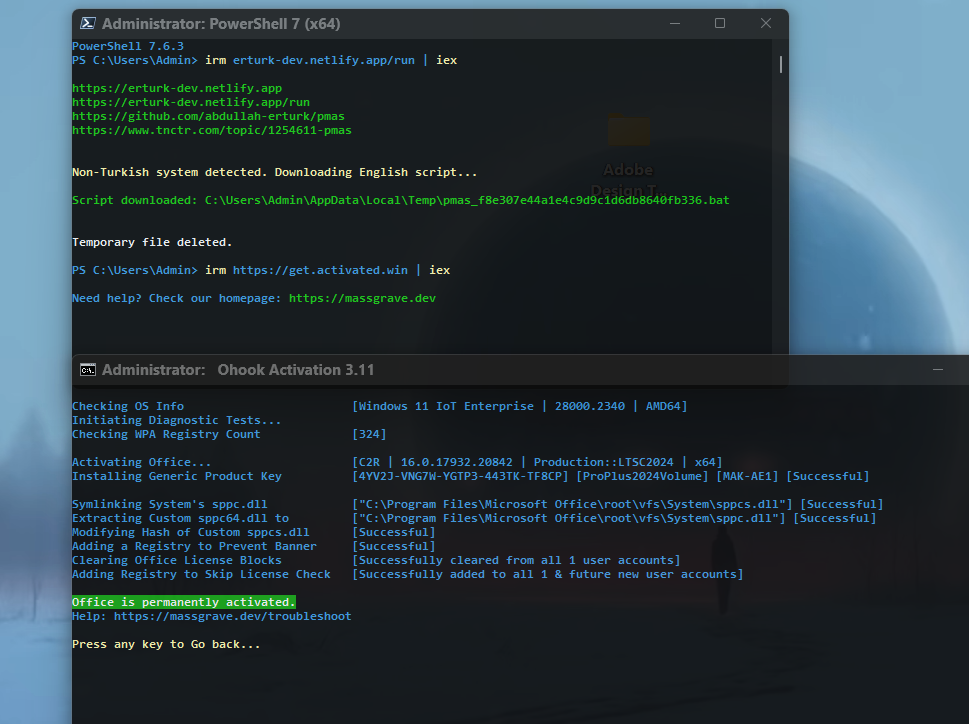Click the PowerShell 7 title bar icon

88,23
